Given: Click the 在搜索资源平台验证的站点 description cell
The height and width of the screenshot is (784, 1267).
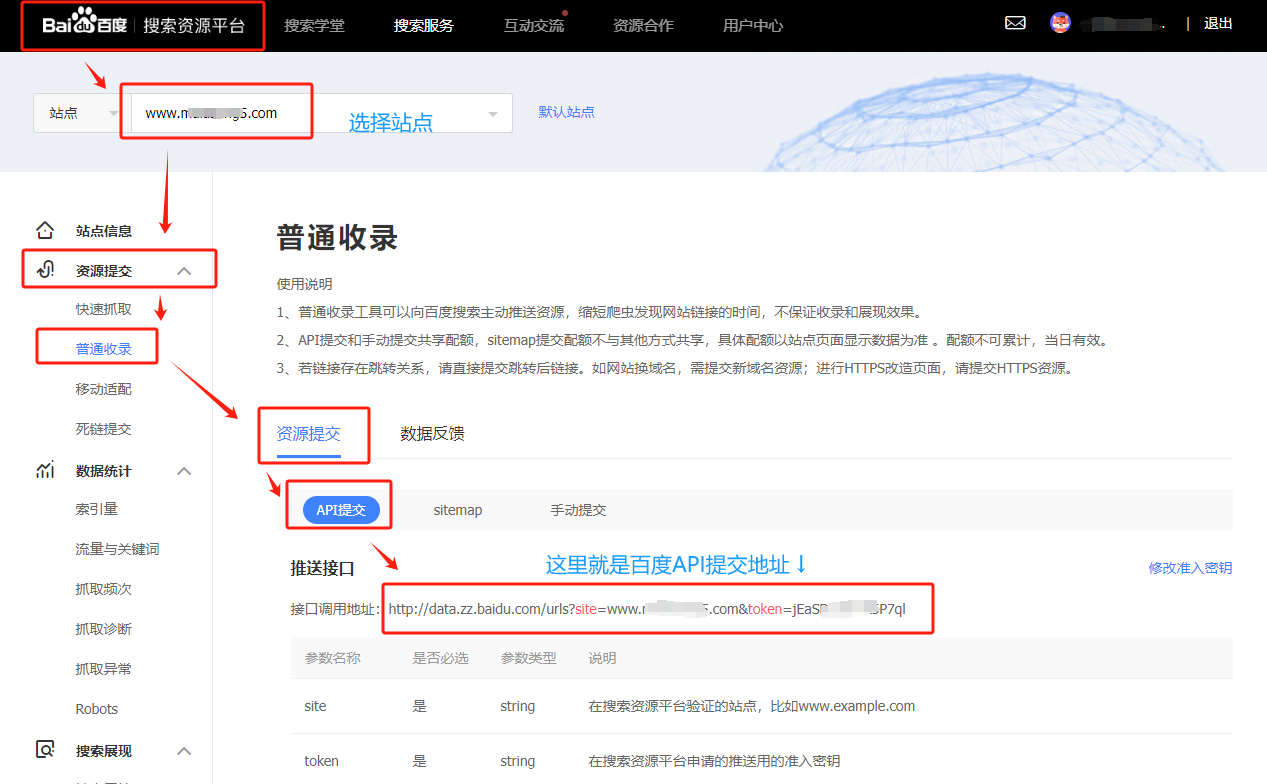Looking at the screenshot, I should [752, 706].
